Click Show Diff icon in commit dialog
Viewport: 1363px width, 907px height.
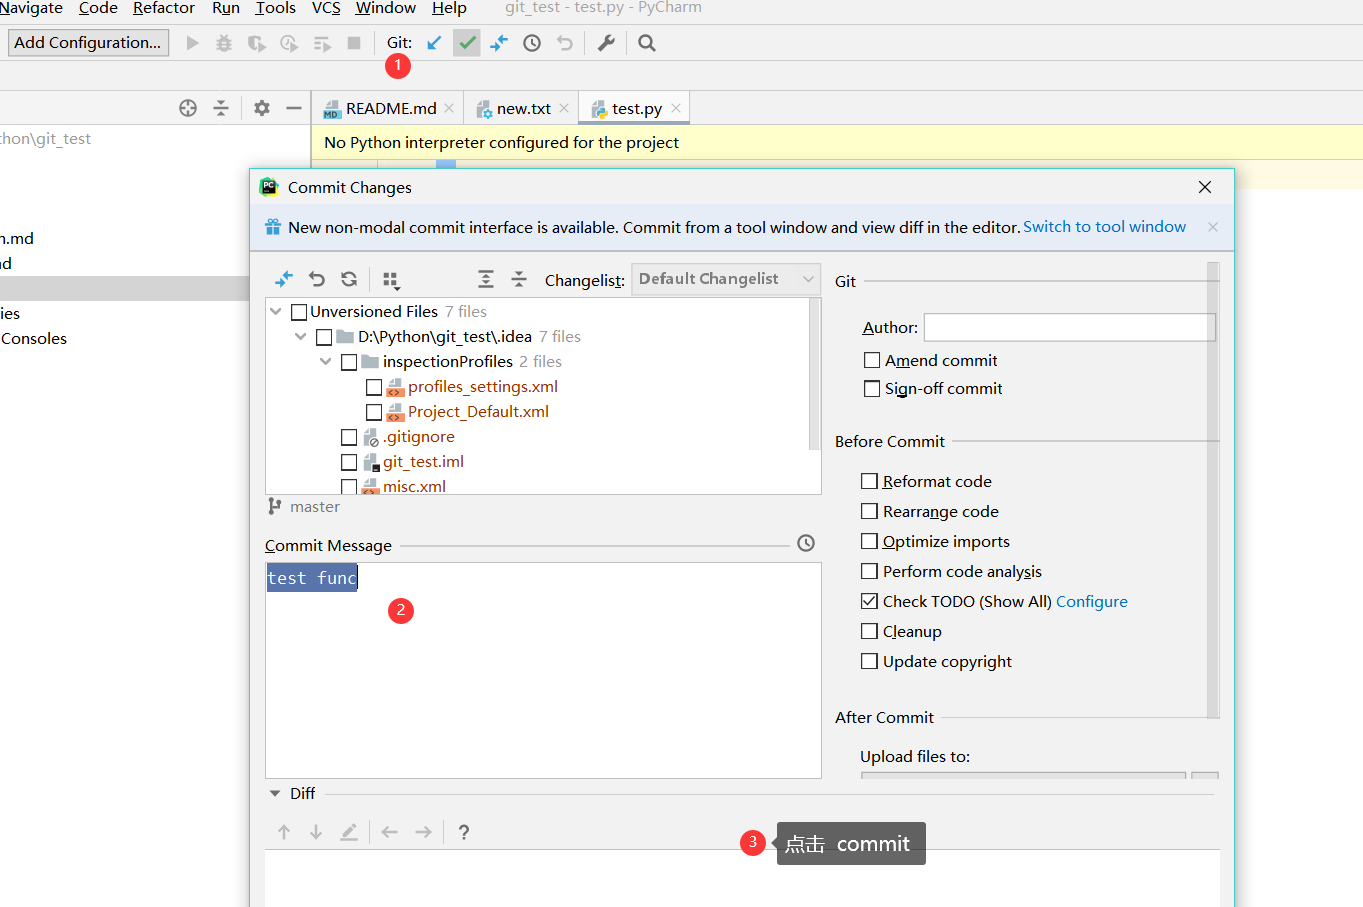pos(284,279)
